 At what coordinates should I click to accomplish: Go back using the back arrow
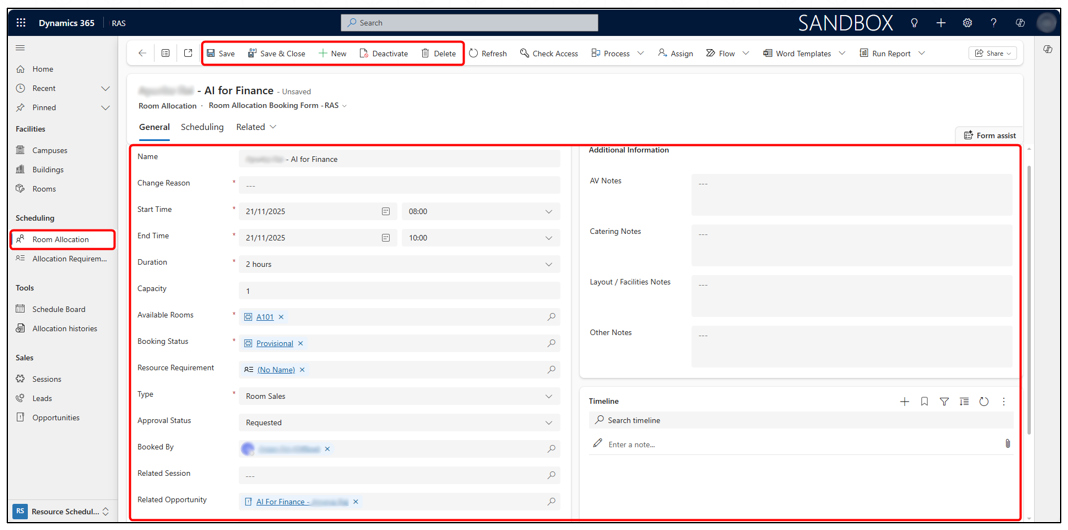[142, 54]
